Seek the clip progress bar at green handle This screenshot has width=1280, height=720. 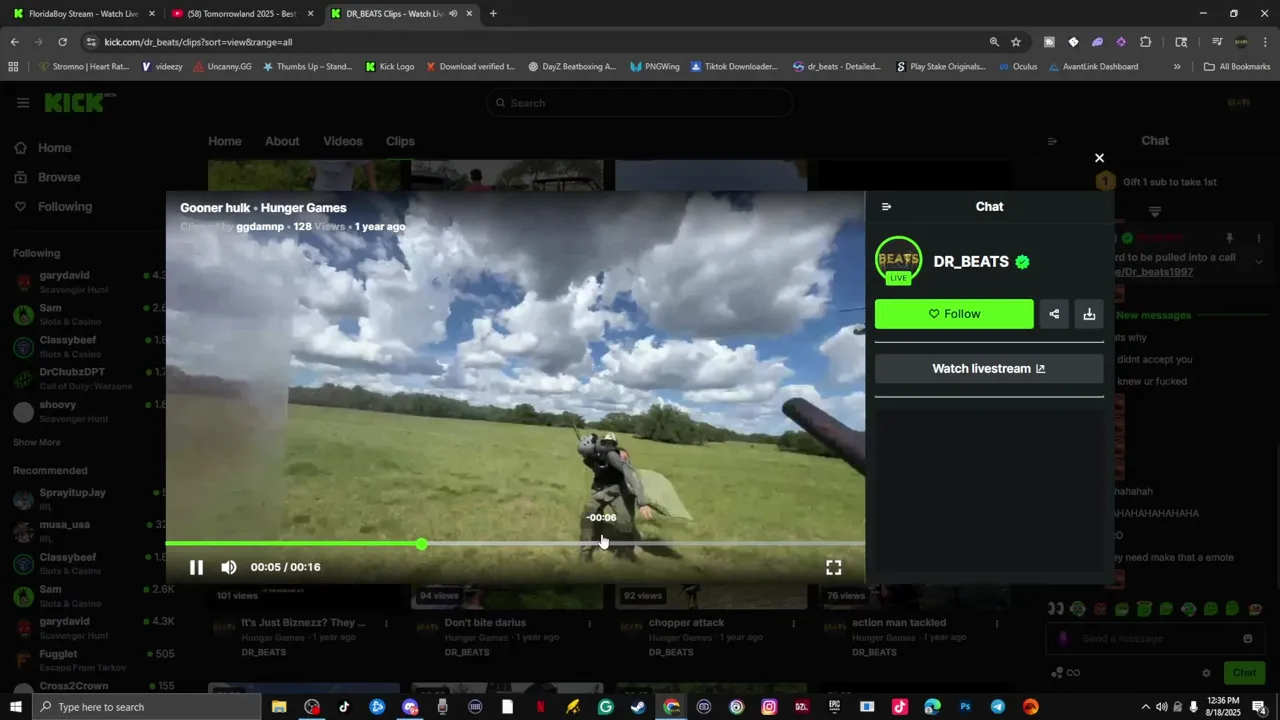pos(422,544)
